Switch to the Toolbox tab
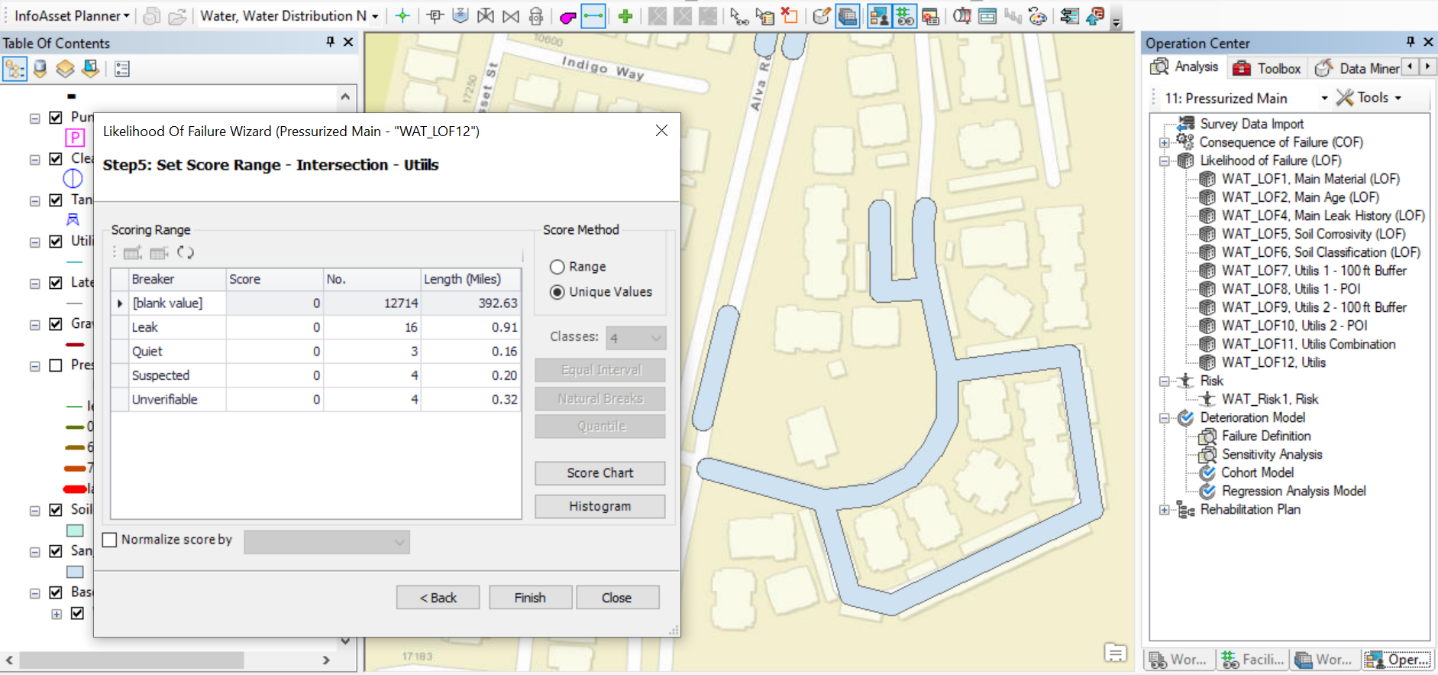Screen dimensions: 1438x675 click(1267, 68)
